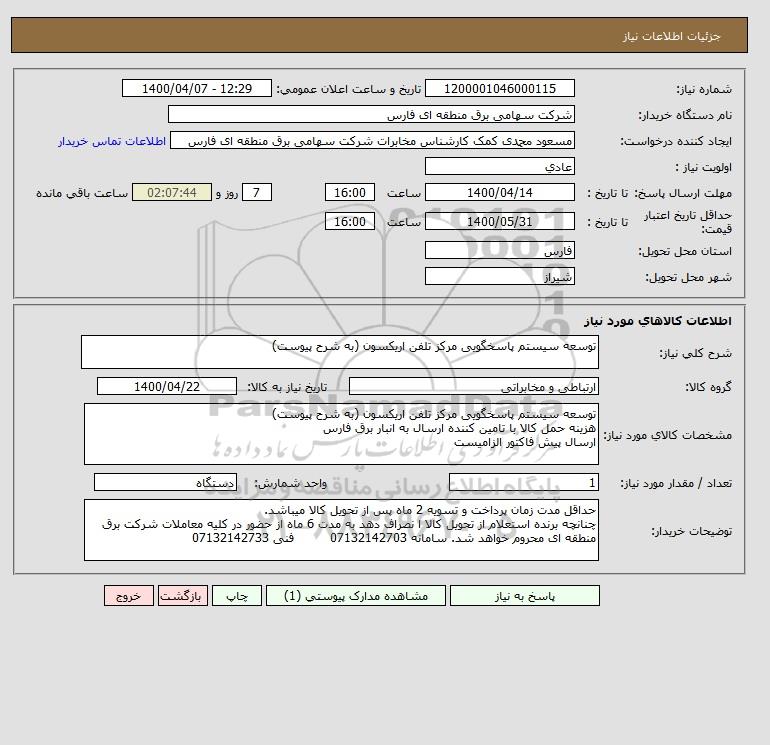Click the مشخصات کالای مورد نیاز text area
This screenshot has width=770, height=745.
click(x=341, y=434)
